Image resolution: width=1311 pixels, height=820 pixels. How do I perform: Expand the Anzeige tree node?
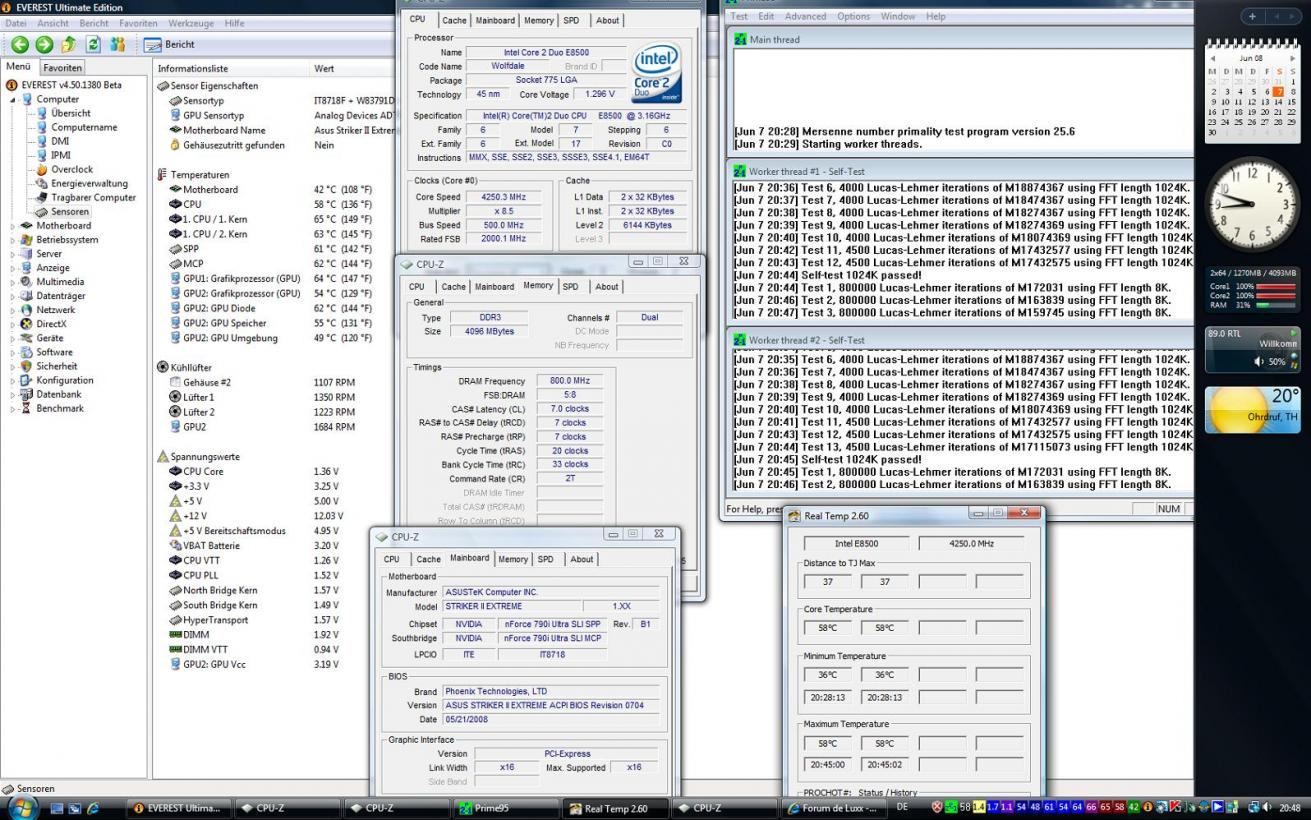coord(13,268)
